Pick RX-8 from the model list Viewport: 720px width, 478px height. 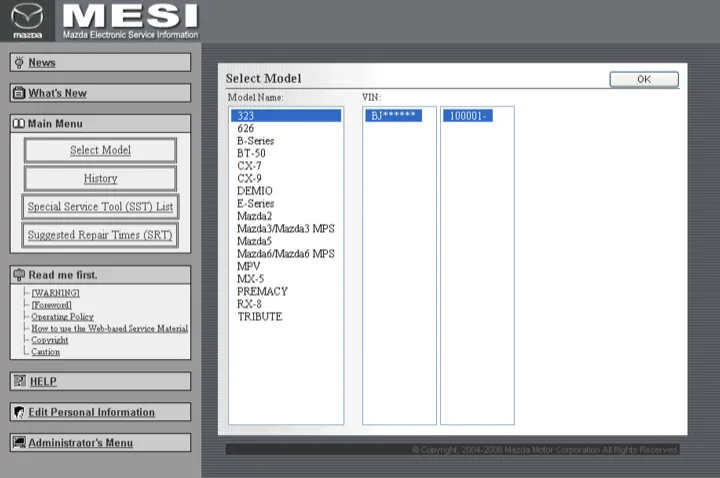pyautogui.click(x=286, y=304)
